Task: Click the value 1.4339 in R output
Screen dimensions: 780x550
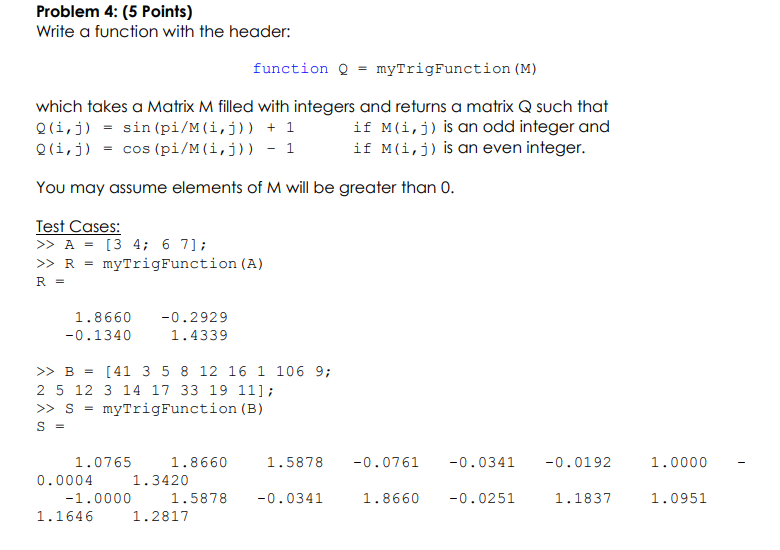Action: tap(199, 335)
